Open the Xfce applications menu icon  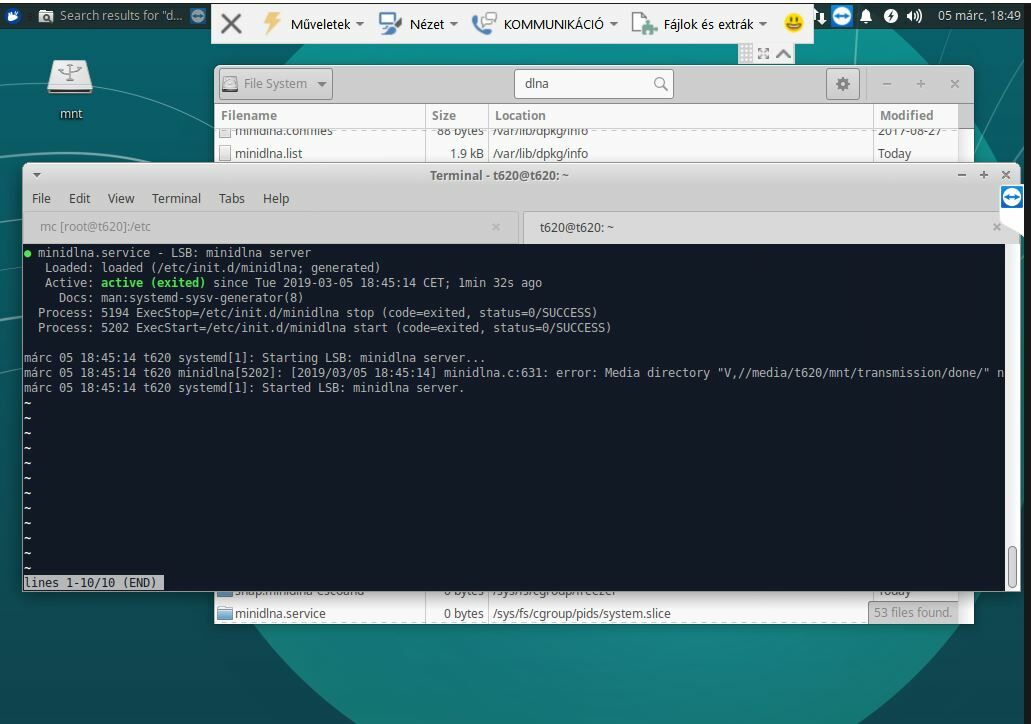point(12,15)
